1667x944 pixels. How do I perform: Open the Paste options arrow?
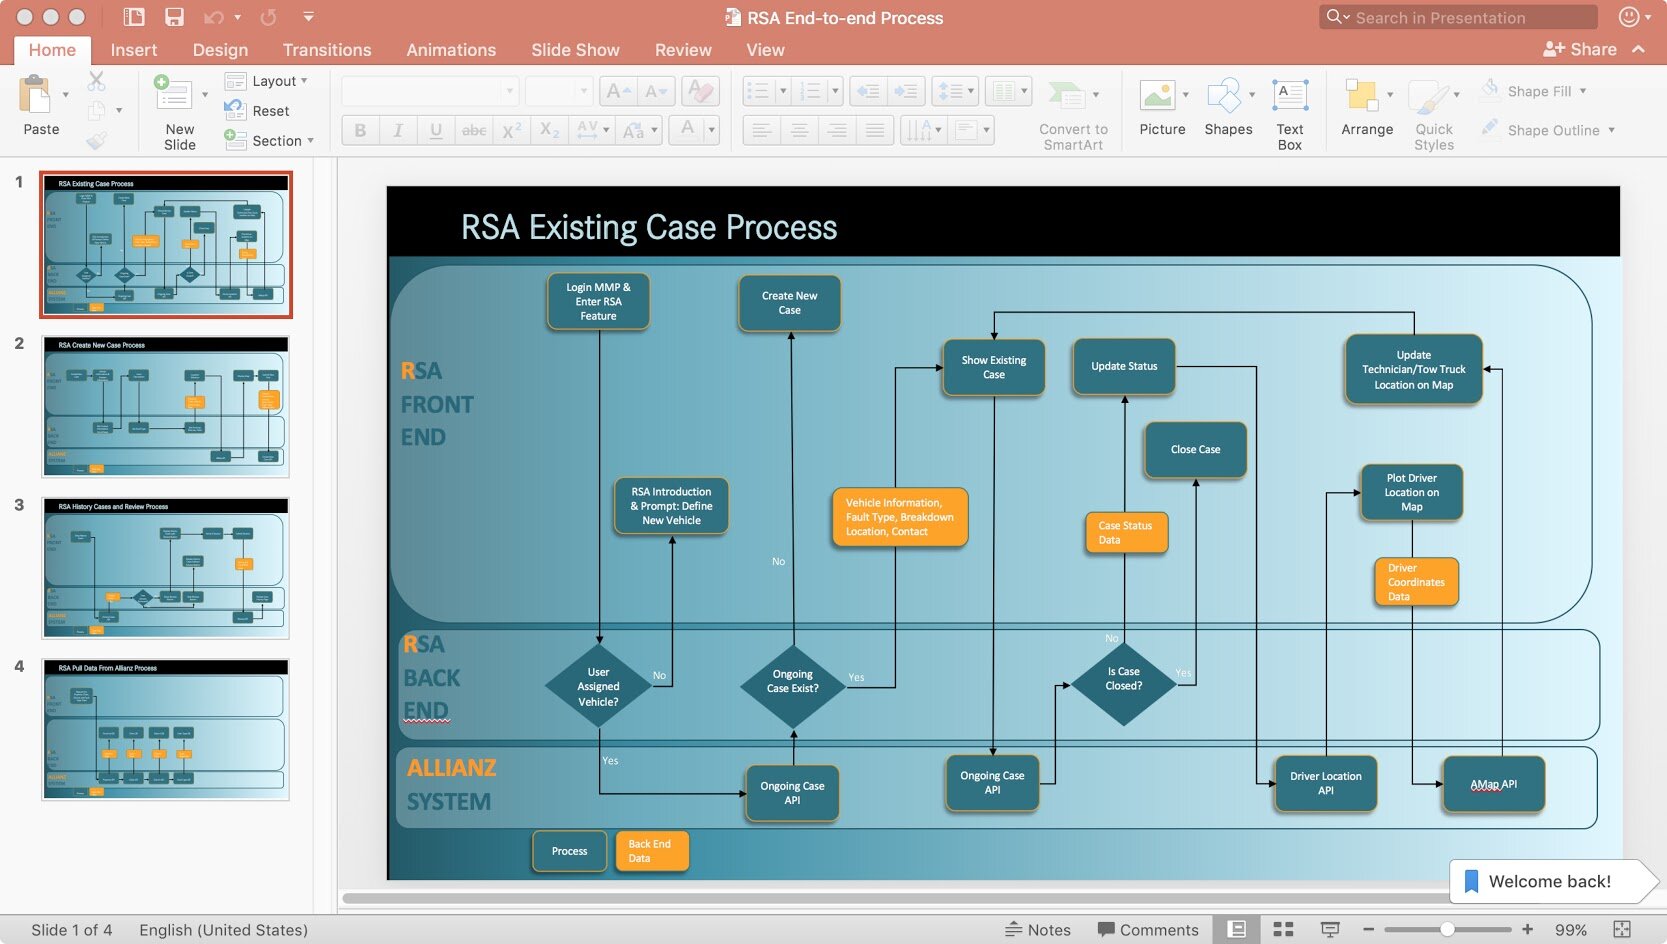tap(66, 95)
